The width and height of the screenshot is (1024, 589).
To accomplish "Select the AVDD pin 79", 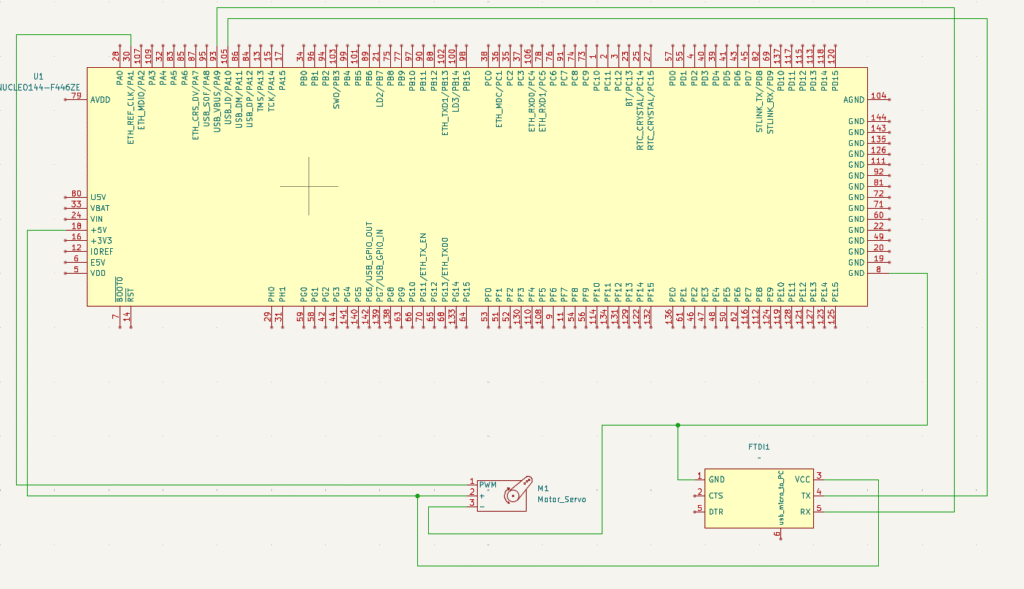I will (77, 99).
